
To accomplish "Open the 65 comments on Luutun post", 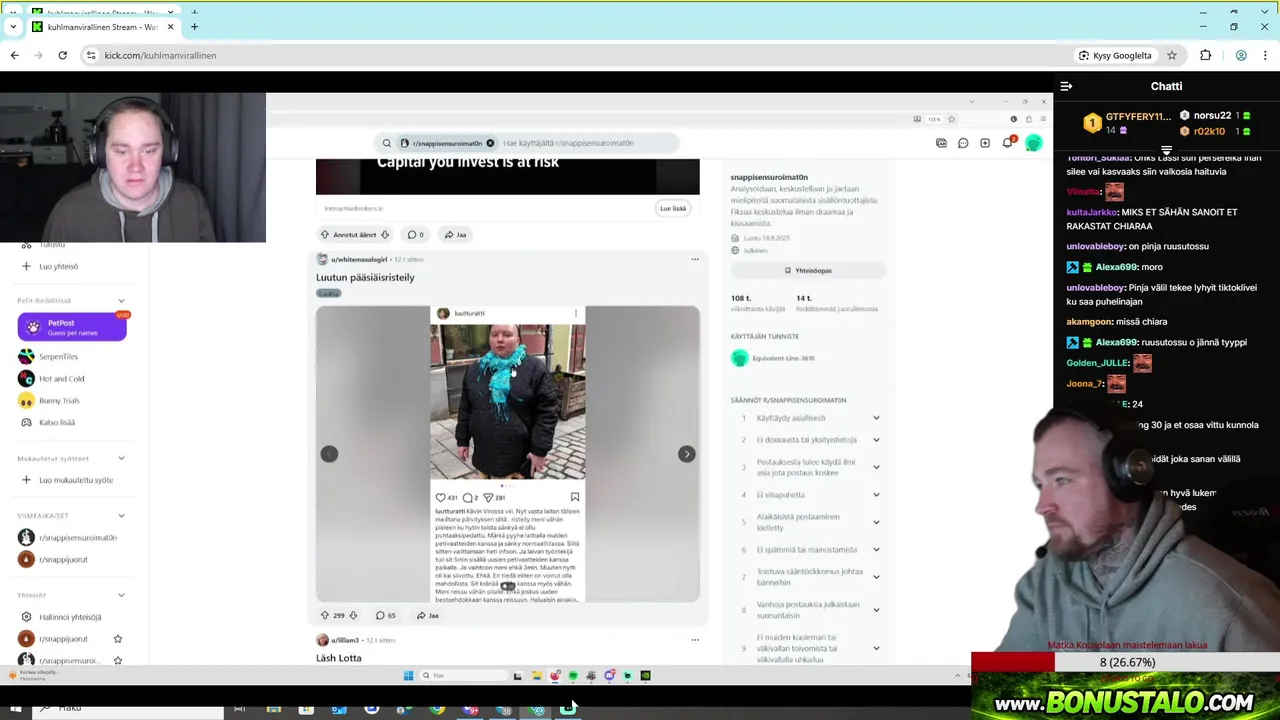I will pos(385,615).
